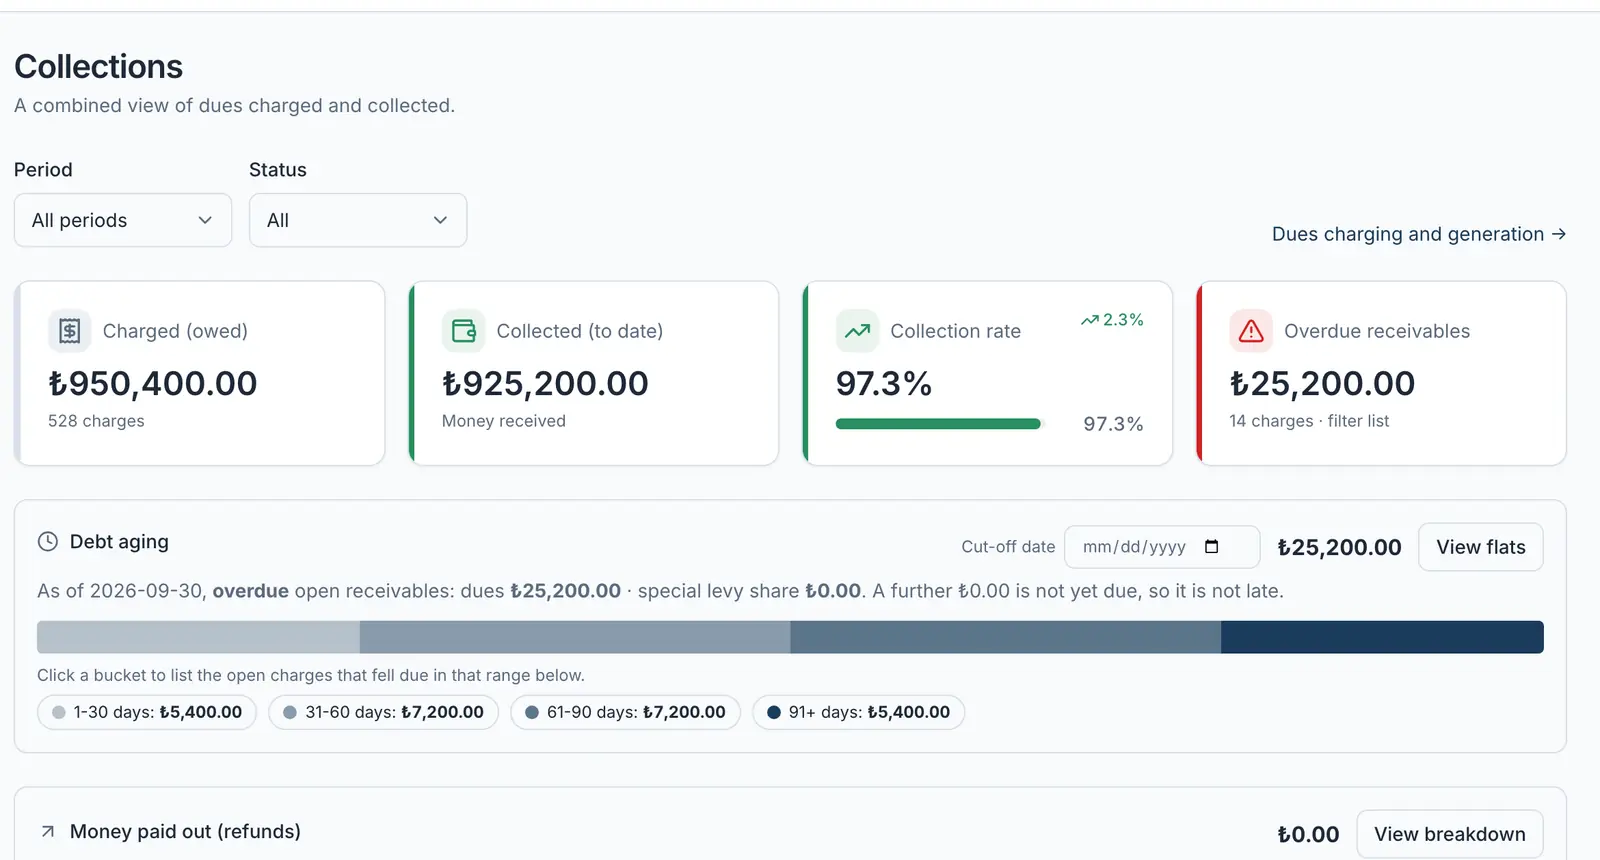Screen dimensions: 1600x860
Task: Click the large 97.3% collection rate value
Action: click(x=884, y=383)
